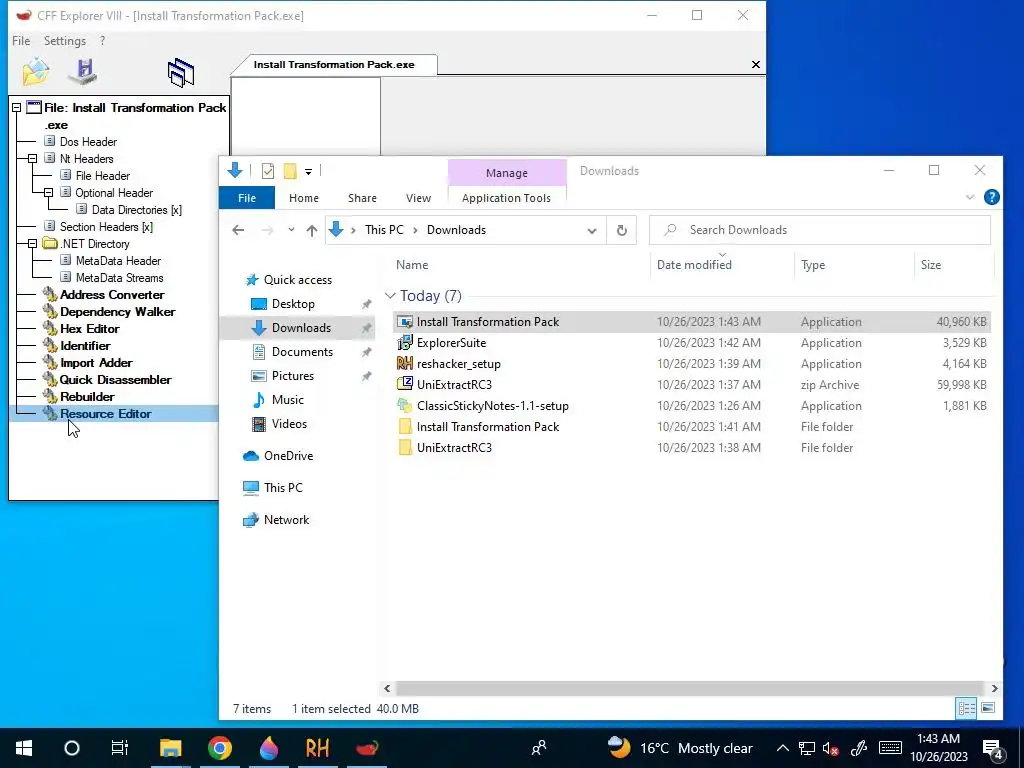1024x768 pixels.
Task: Collapse the Nt Headers tree node
Action: 32,159
